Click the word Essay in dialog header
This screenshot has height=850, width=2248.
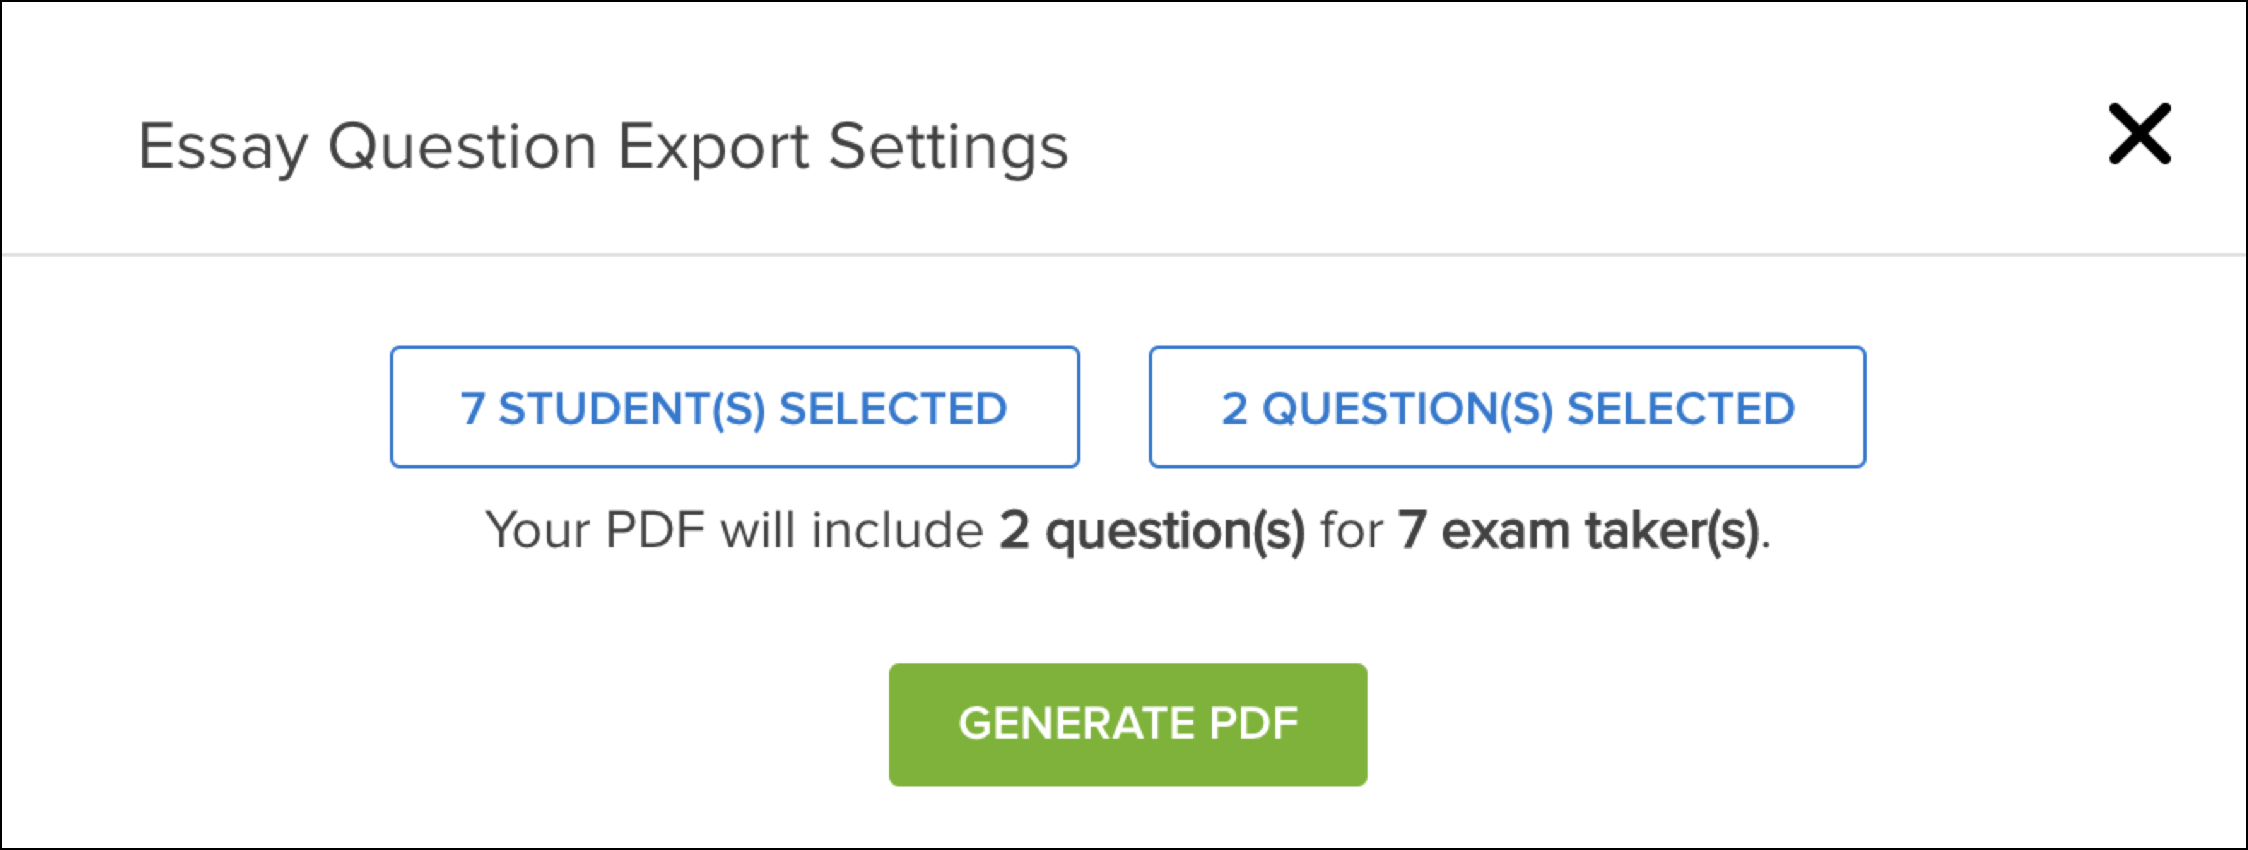point(224,149)
